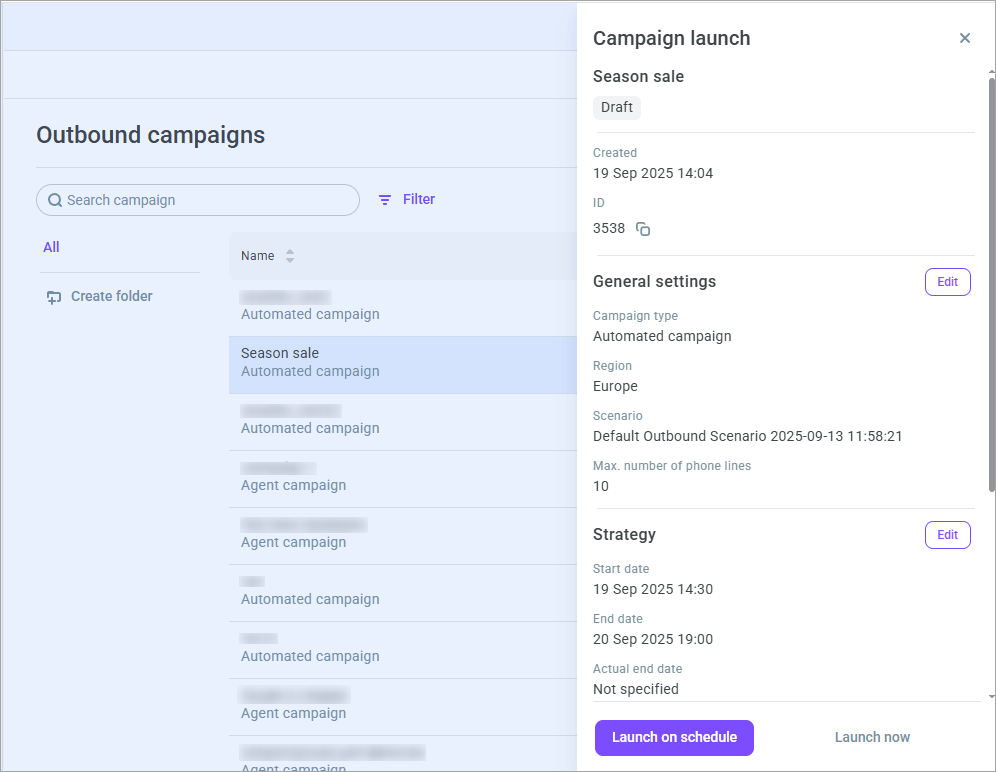The image size is (996, 772).
Task: Click the Default Outbound Scenario value
Action: point(748,437)
